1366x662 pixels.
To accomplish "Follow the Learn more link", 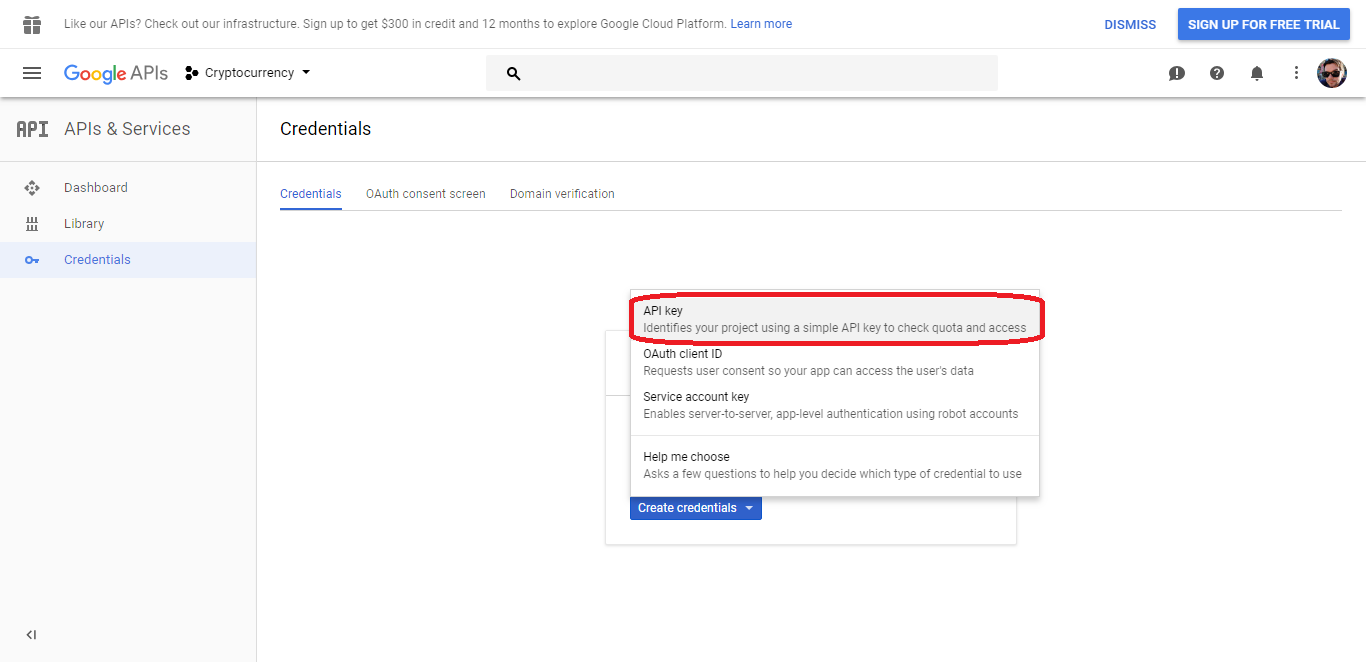I will (x=761, y=24).
